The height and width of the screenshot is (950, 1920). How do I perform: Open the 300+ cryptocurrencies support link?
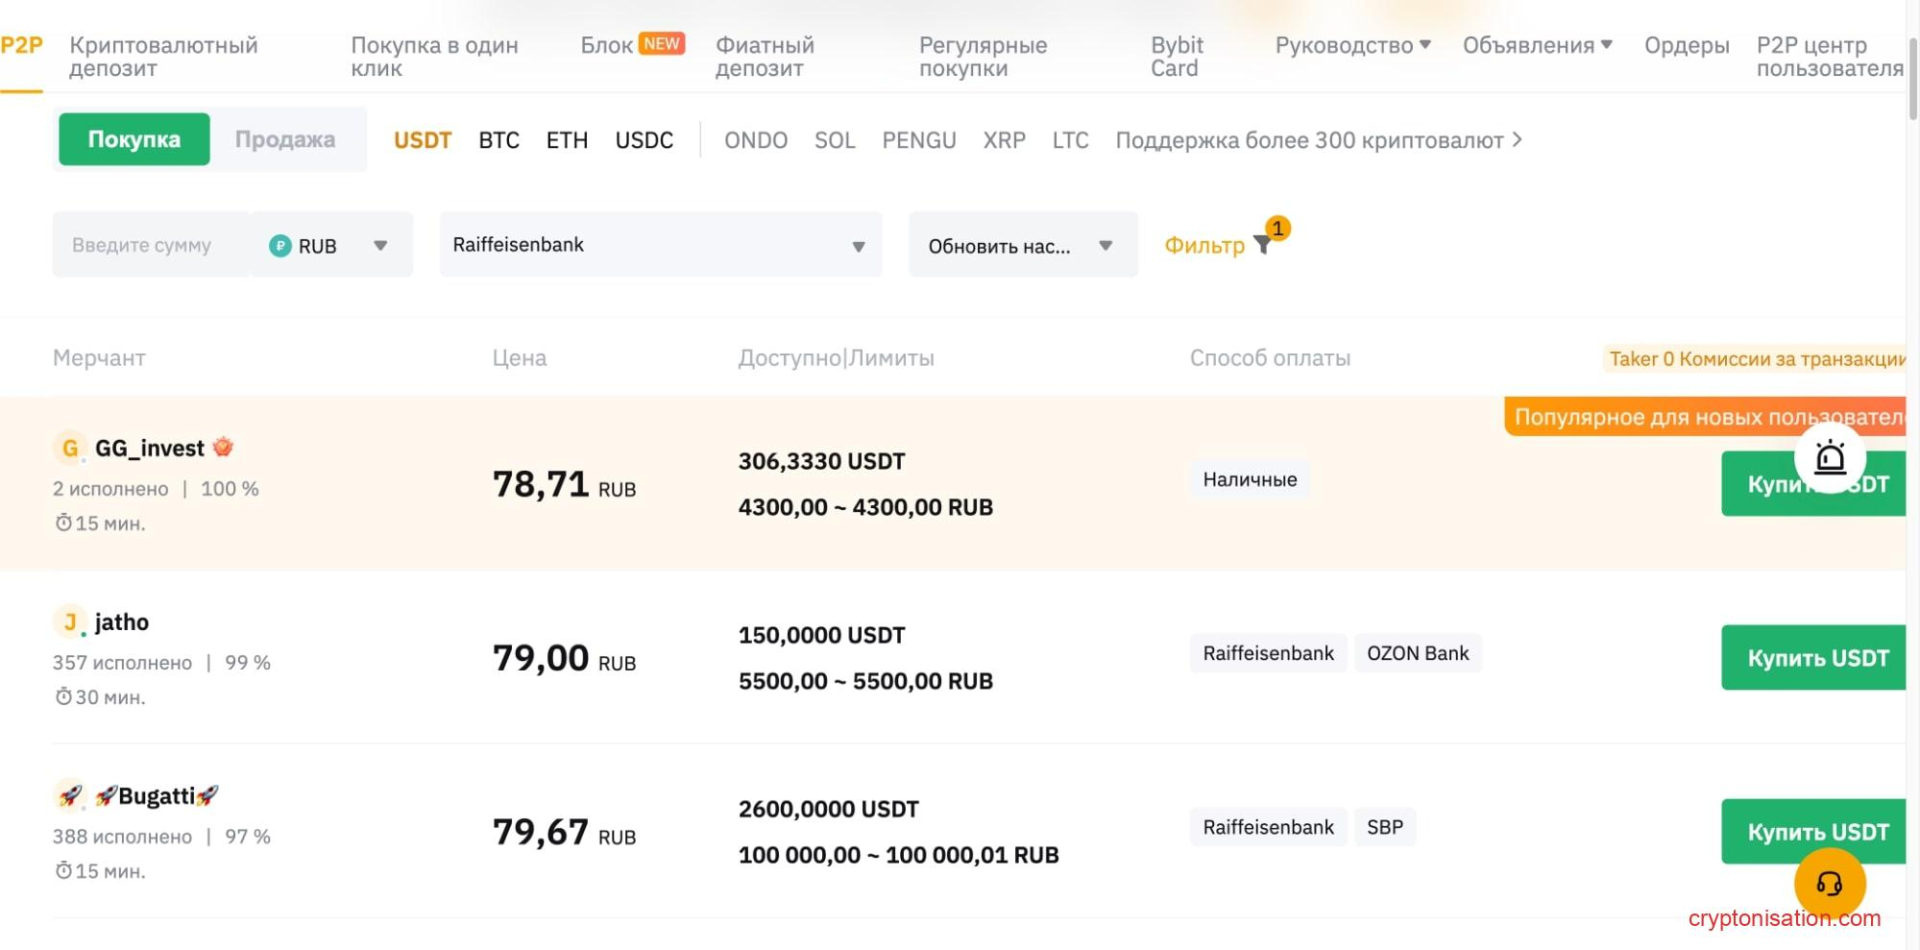pos(1318,140)
